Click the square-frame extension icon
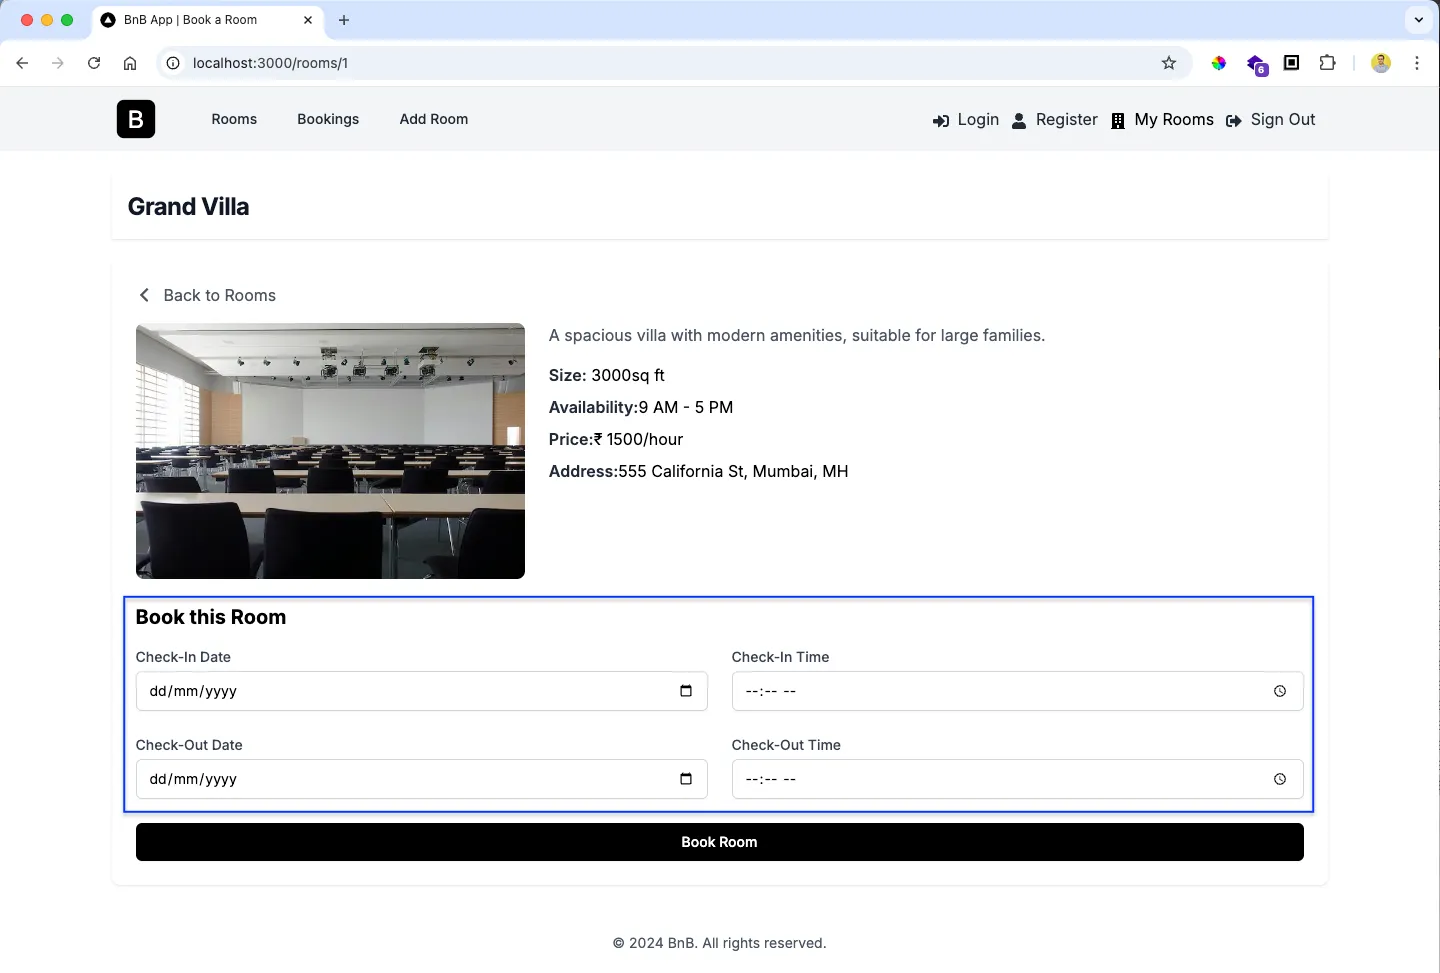 [x=1291, y=63]
